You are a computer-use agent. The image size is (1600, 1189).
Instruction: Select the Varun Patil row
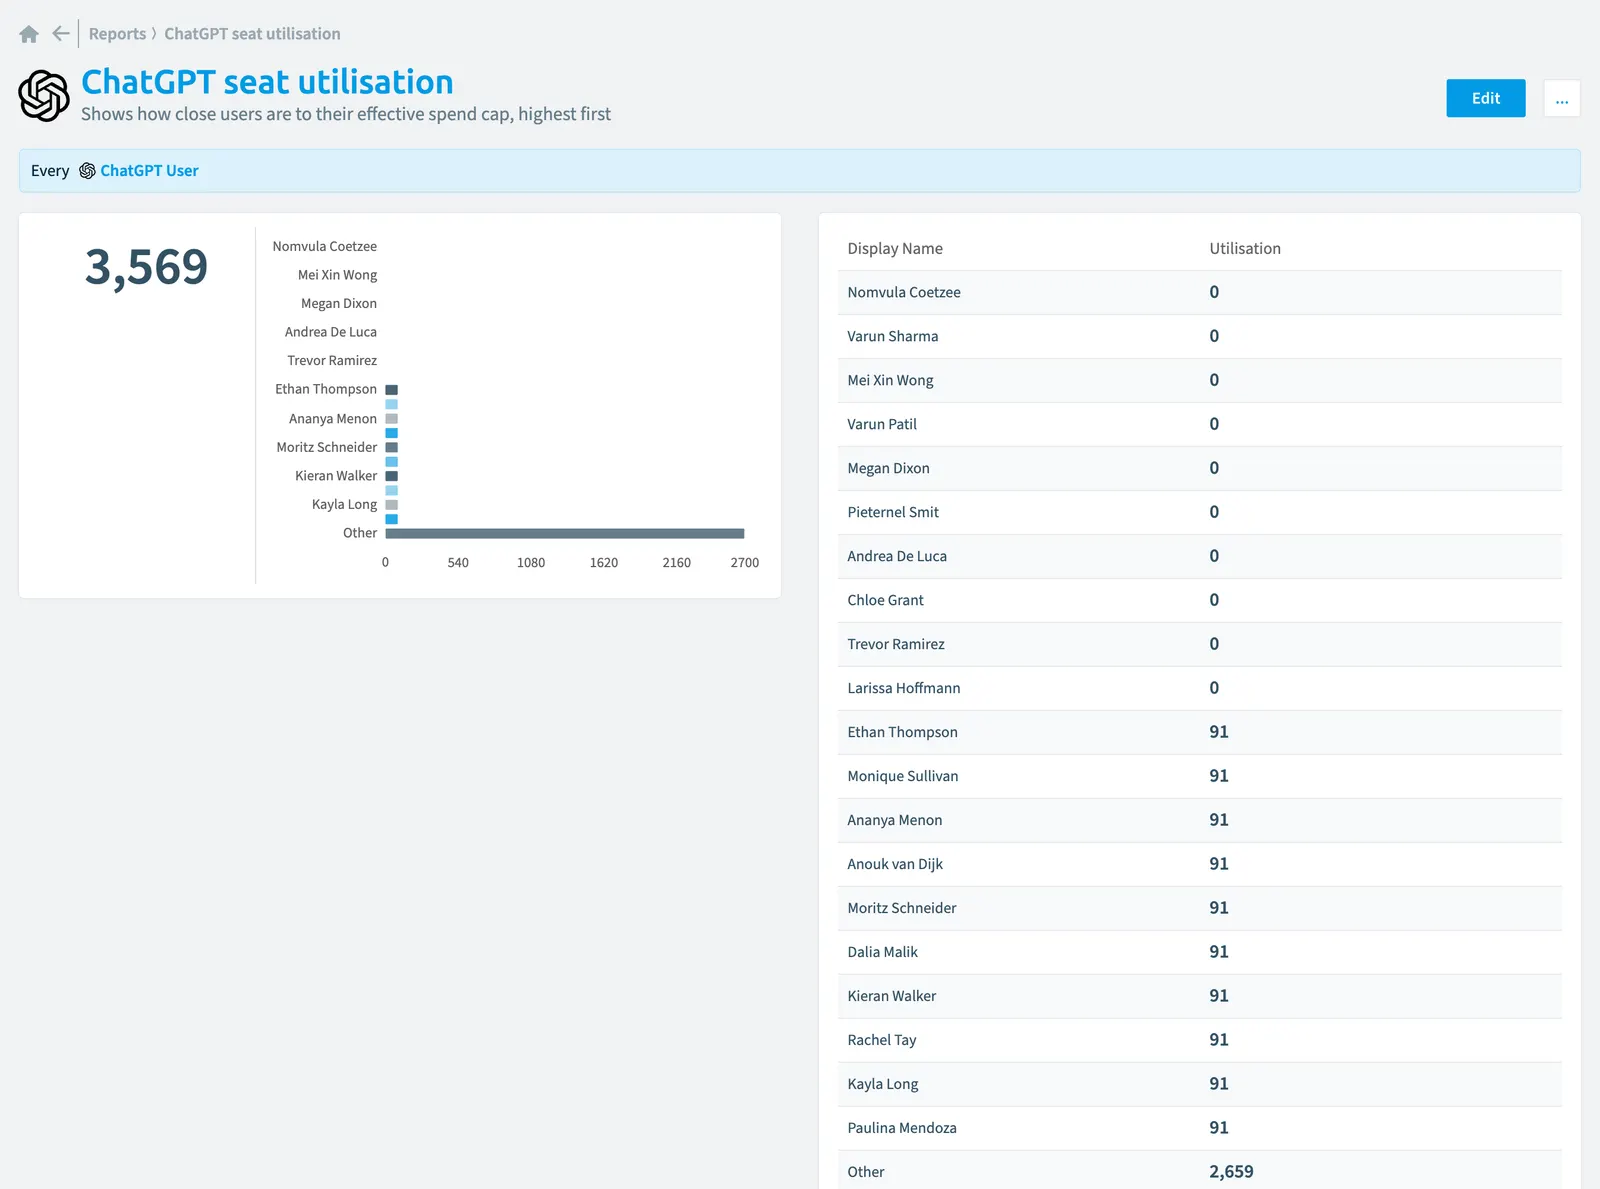coord(1199,425)
